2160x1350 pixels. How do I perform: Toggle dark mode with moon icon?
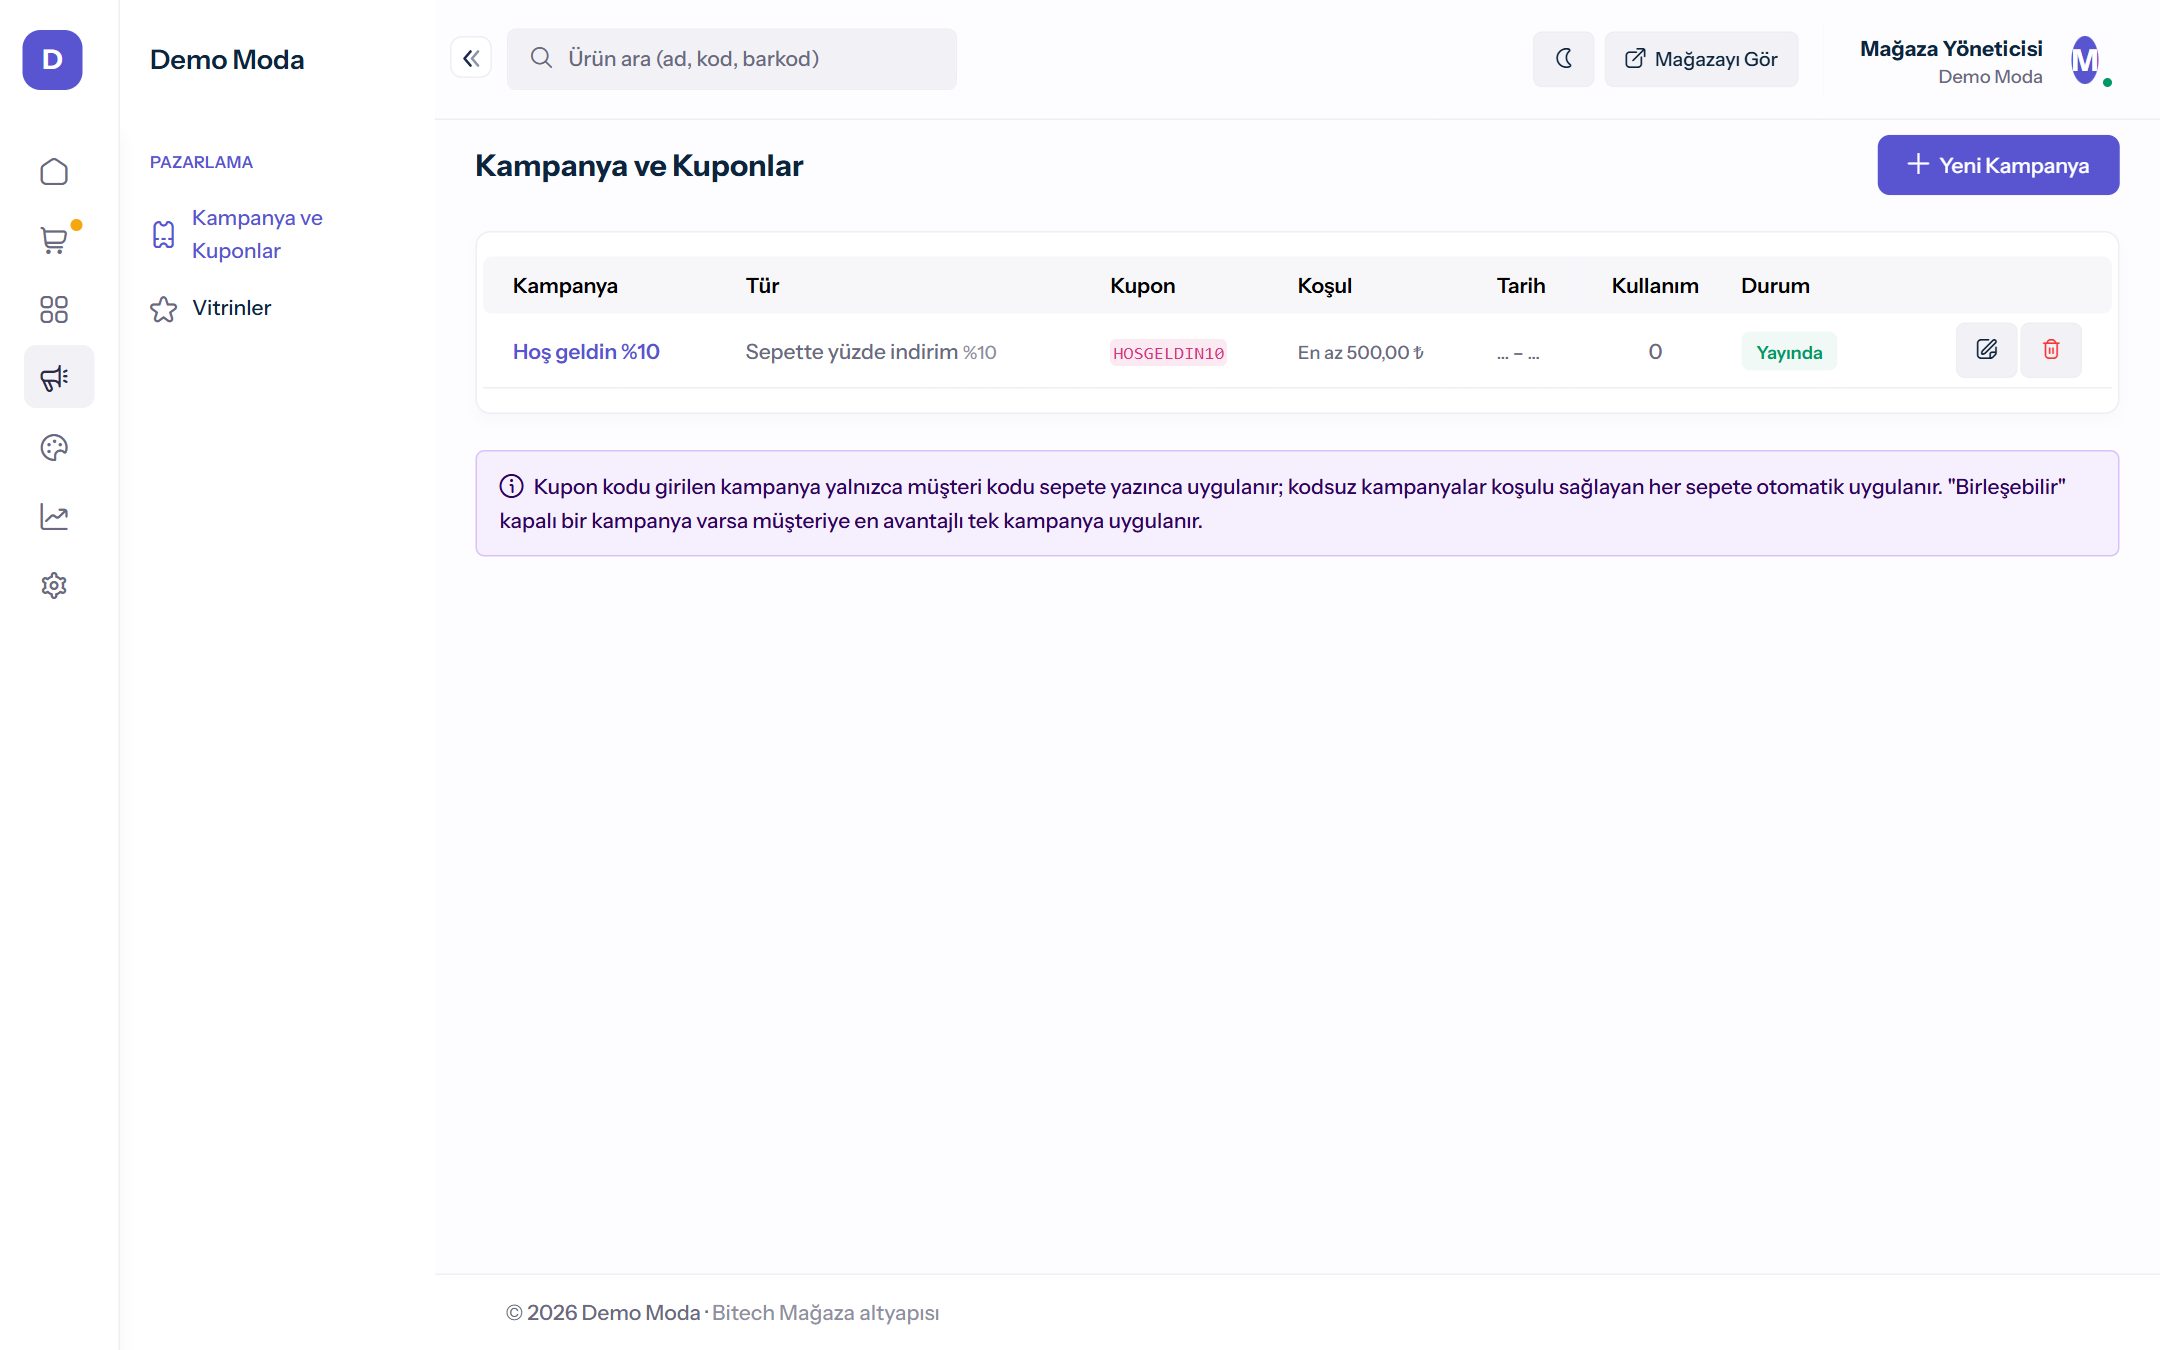(1564, 59)
